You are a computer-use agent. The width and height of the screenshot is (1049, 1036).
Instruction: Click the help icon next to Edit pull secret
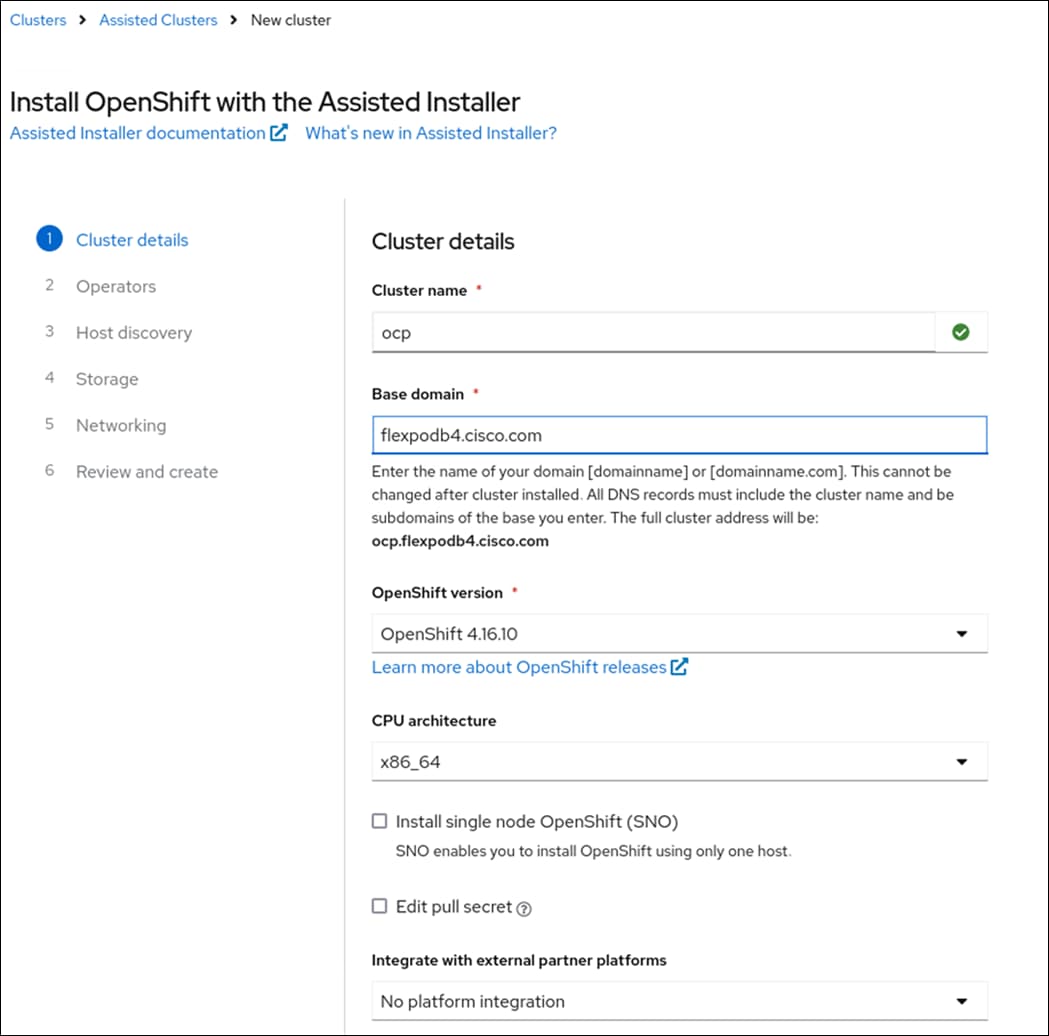pyautogui.click(x=524, y=909)
